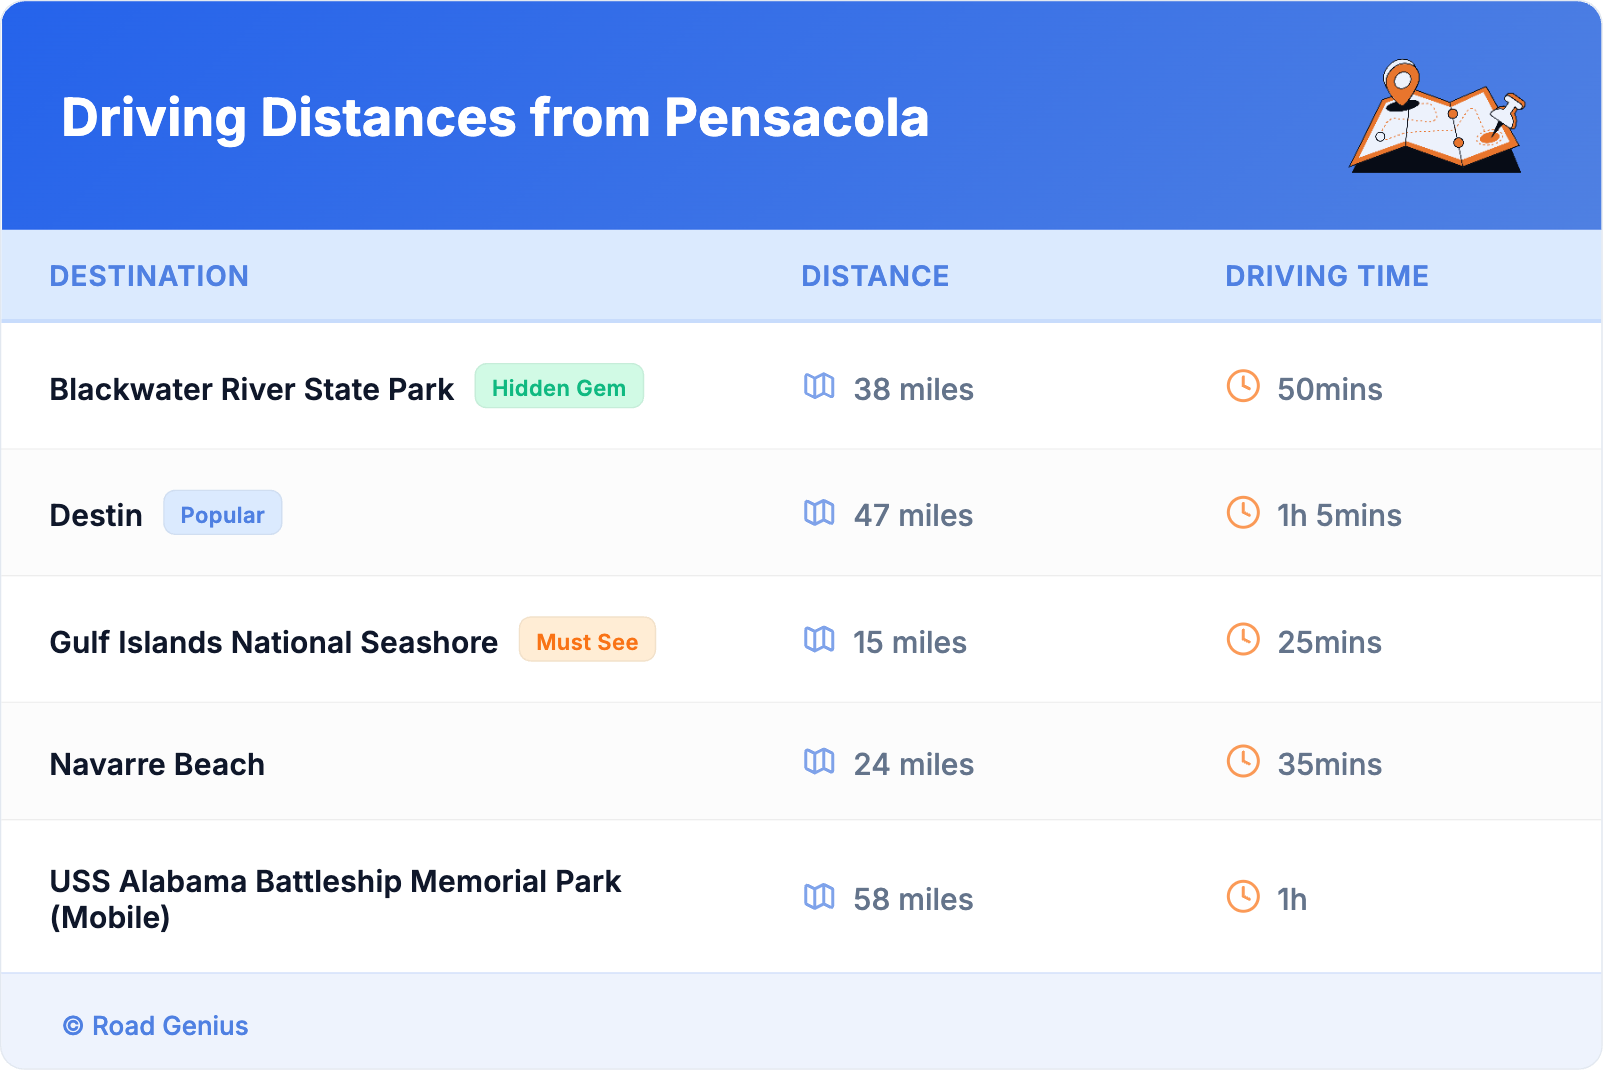Image resolution: width=1604 pixels, height=1070 pixels.
Task: Click the map illustration in header
Action: coord(1437,117)
